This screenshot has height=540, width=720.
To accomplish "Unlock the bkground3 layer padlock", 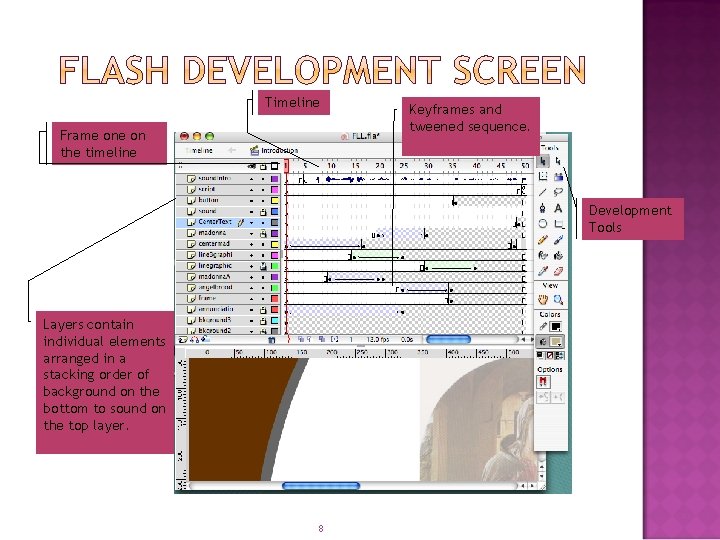I will [263, 321].
